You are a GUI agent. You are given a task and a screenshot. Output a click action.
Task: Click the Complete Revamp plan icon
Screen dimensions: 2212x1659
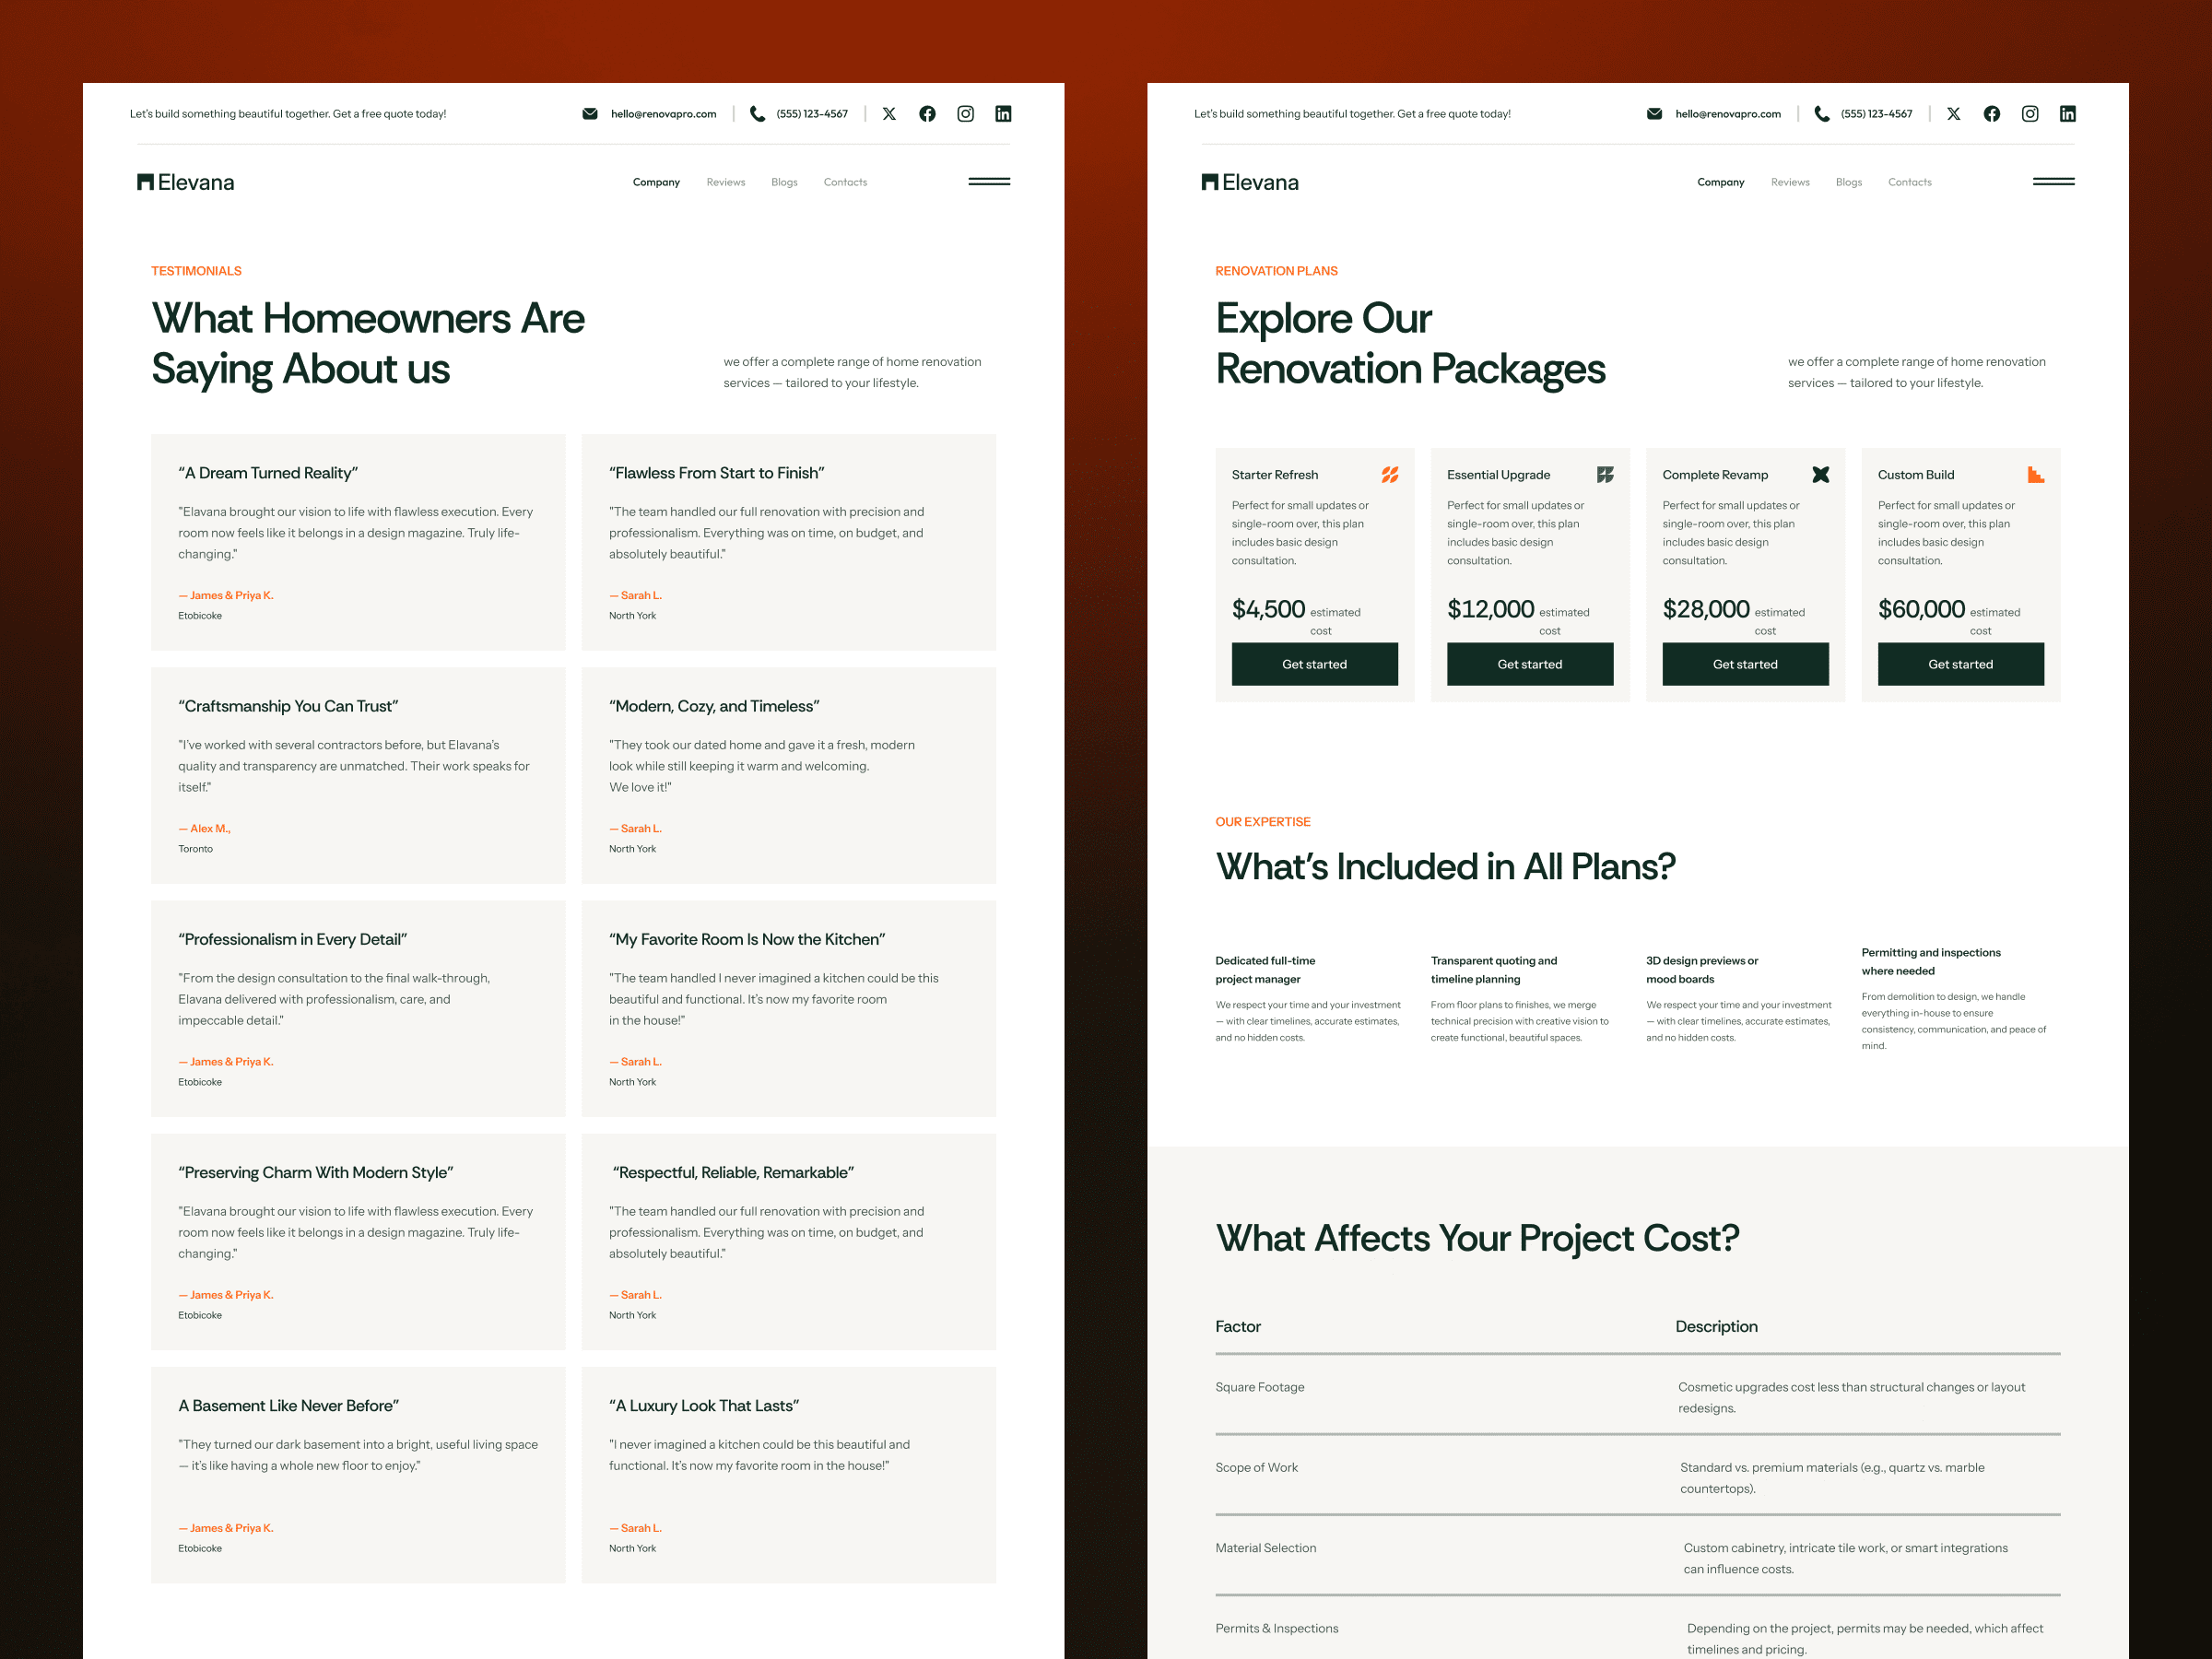tap(1821, 475)
